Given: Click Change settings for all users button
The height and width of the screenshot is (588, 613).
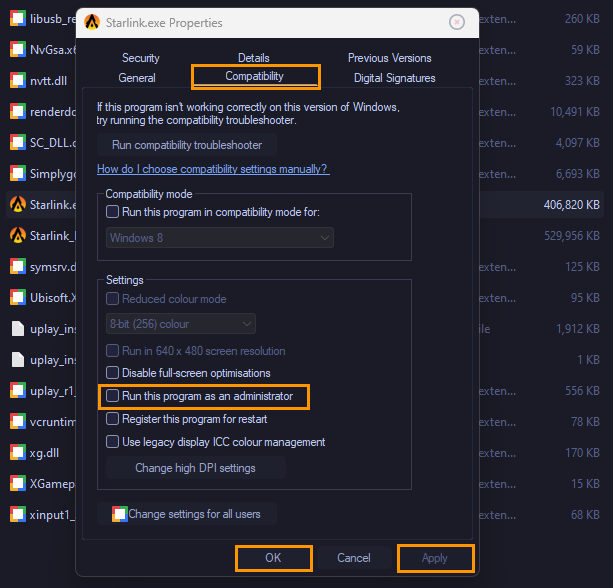Looking at the screenshot, I should coord(187,514).
